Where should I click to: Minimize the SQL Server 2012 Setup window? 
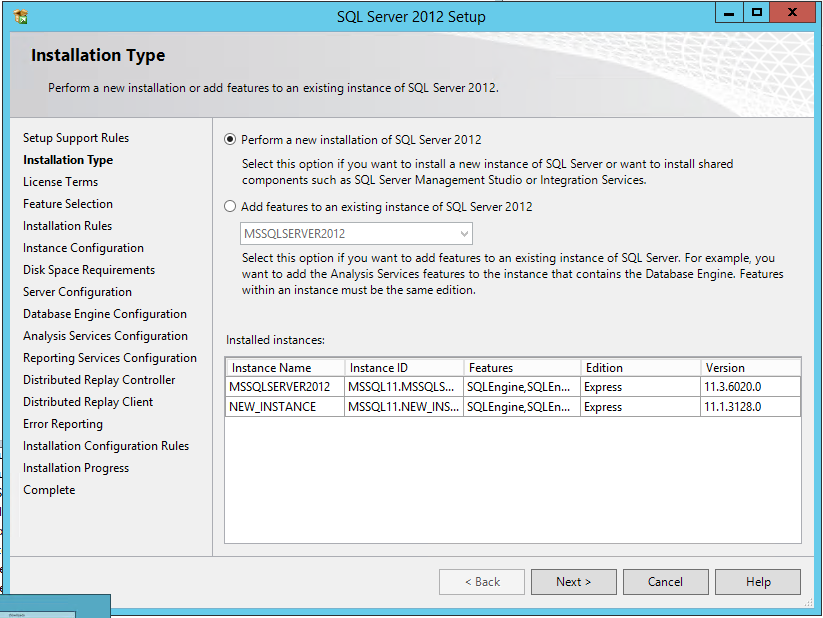click(727, 13)
